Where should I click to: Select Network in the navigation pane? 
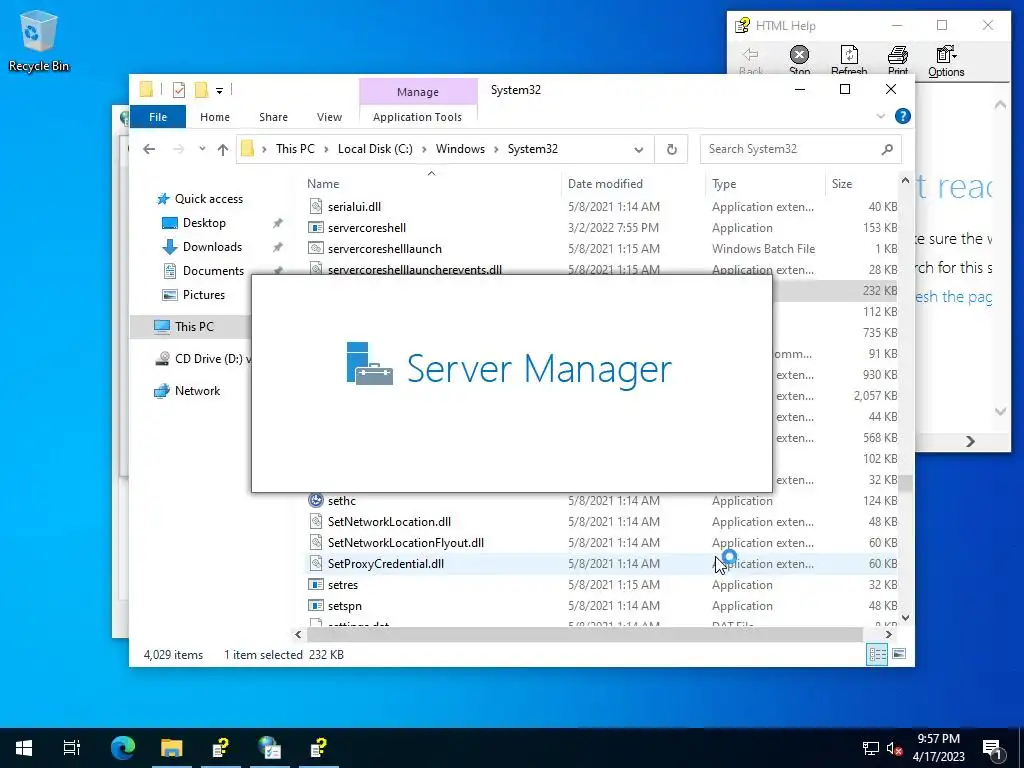[197, 391]
